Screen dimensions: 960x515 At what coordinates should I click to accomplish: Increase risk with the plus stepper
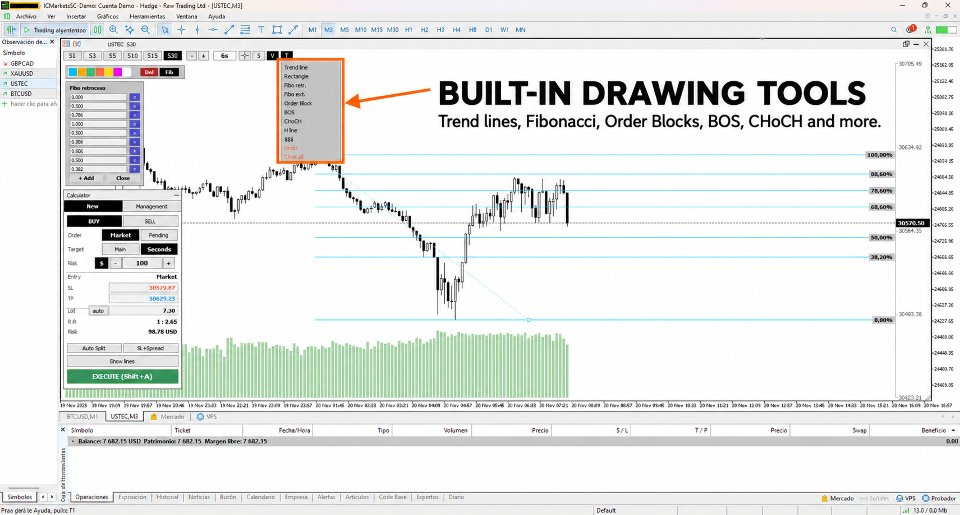point(168,263)
